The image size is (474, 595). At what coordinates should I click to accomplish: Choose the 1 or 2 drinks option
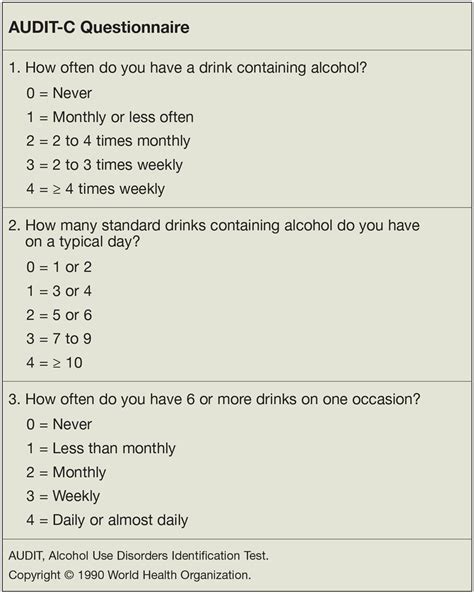(x=59, y=267)
